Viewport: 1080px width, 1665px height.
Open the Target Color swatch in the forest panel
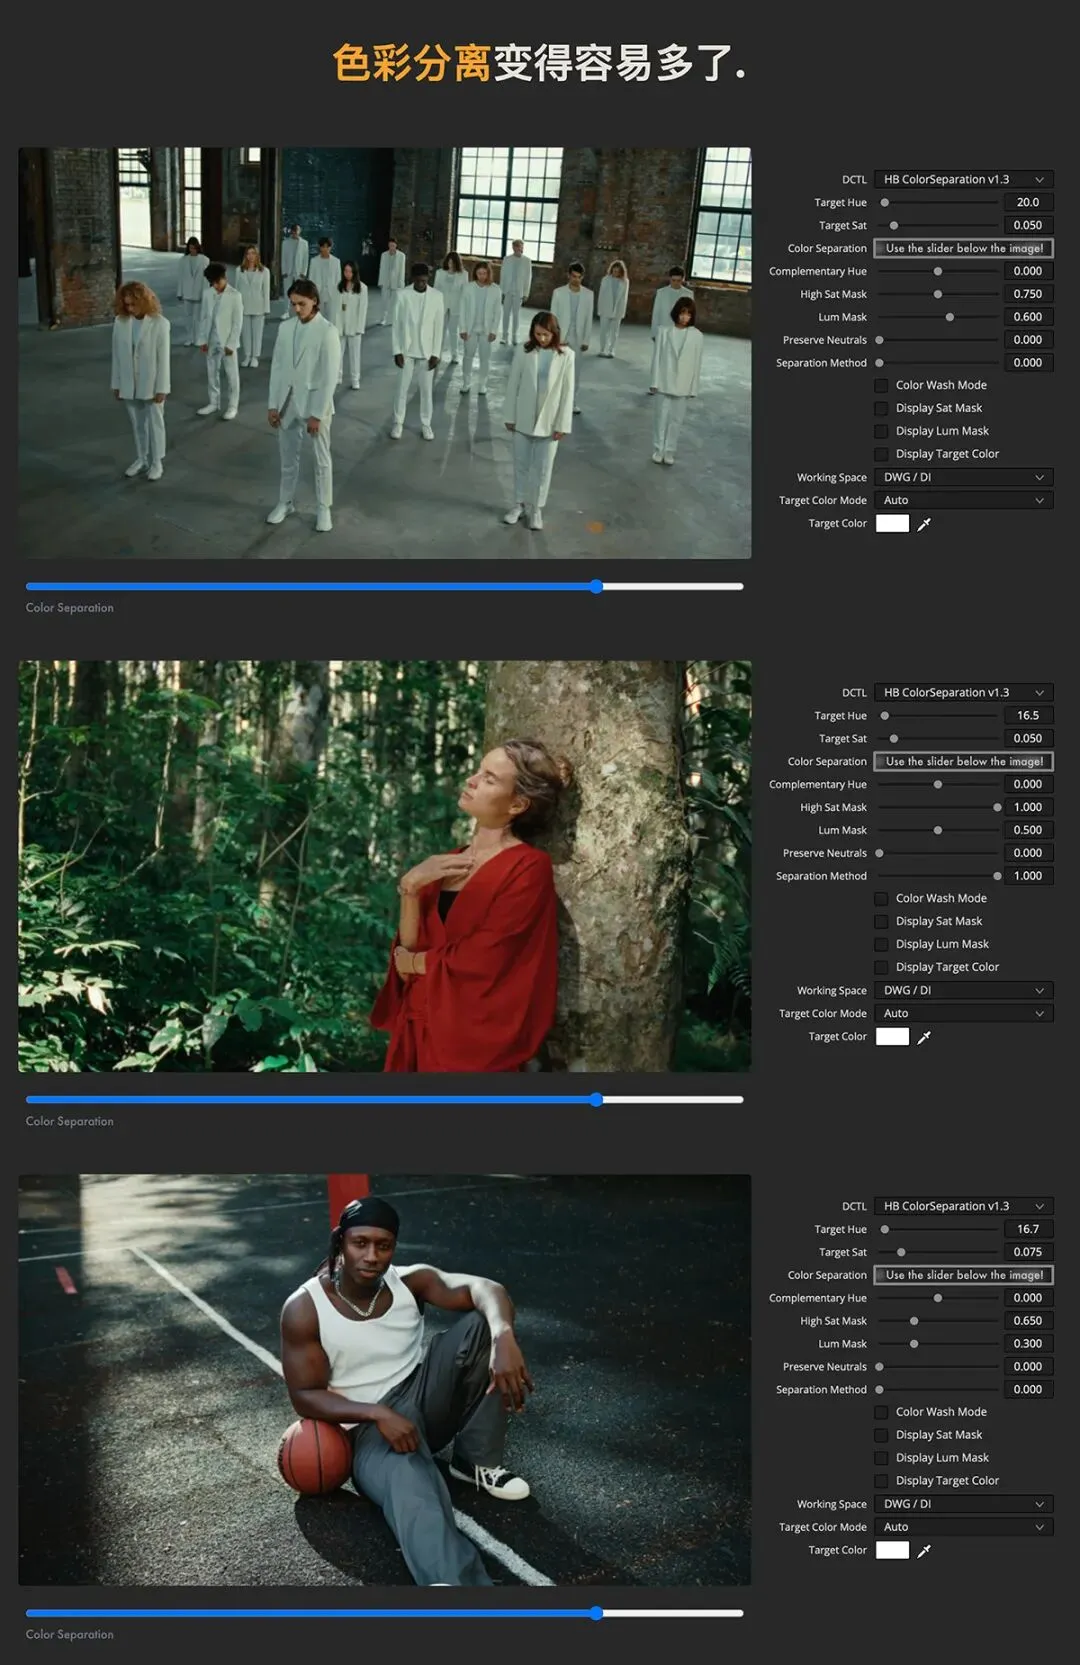[x=892, y=1037]
